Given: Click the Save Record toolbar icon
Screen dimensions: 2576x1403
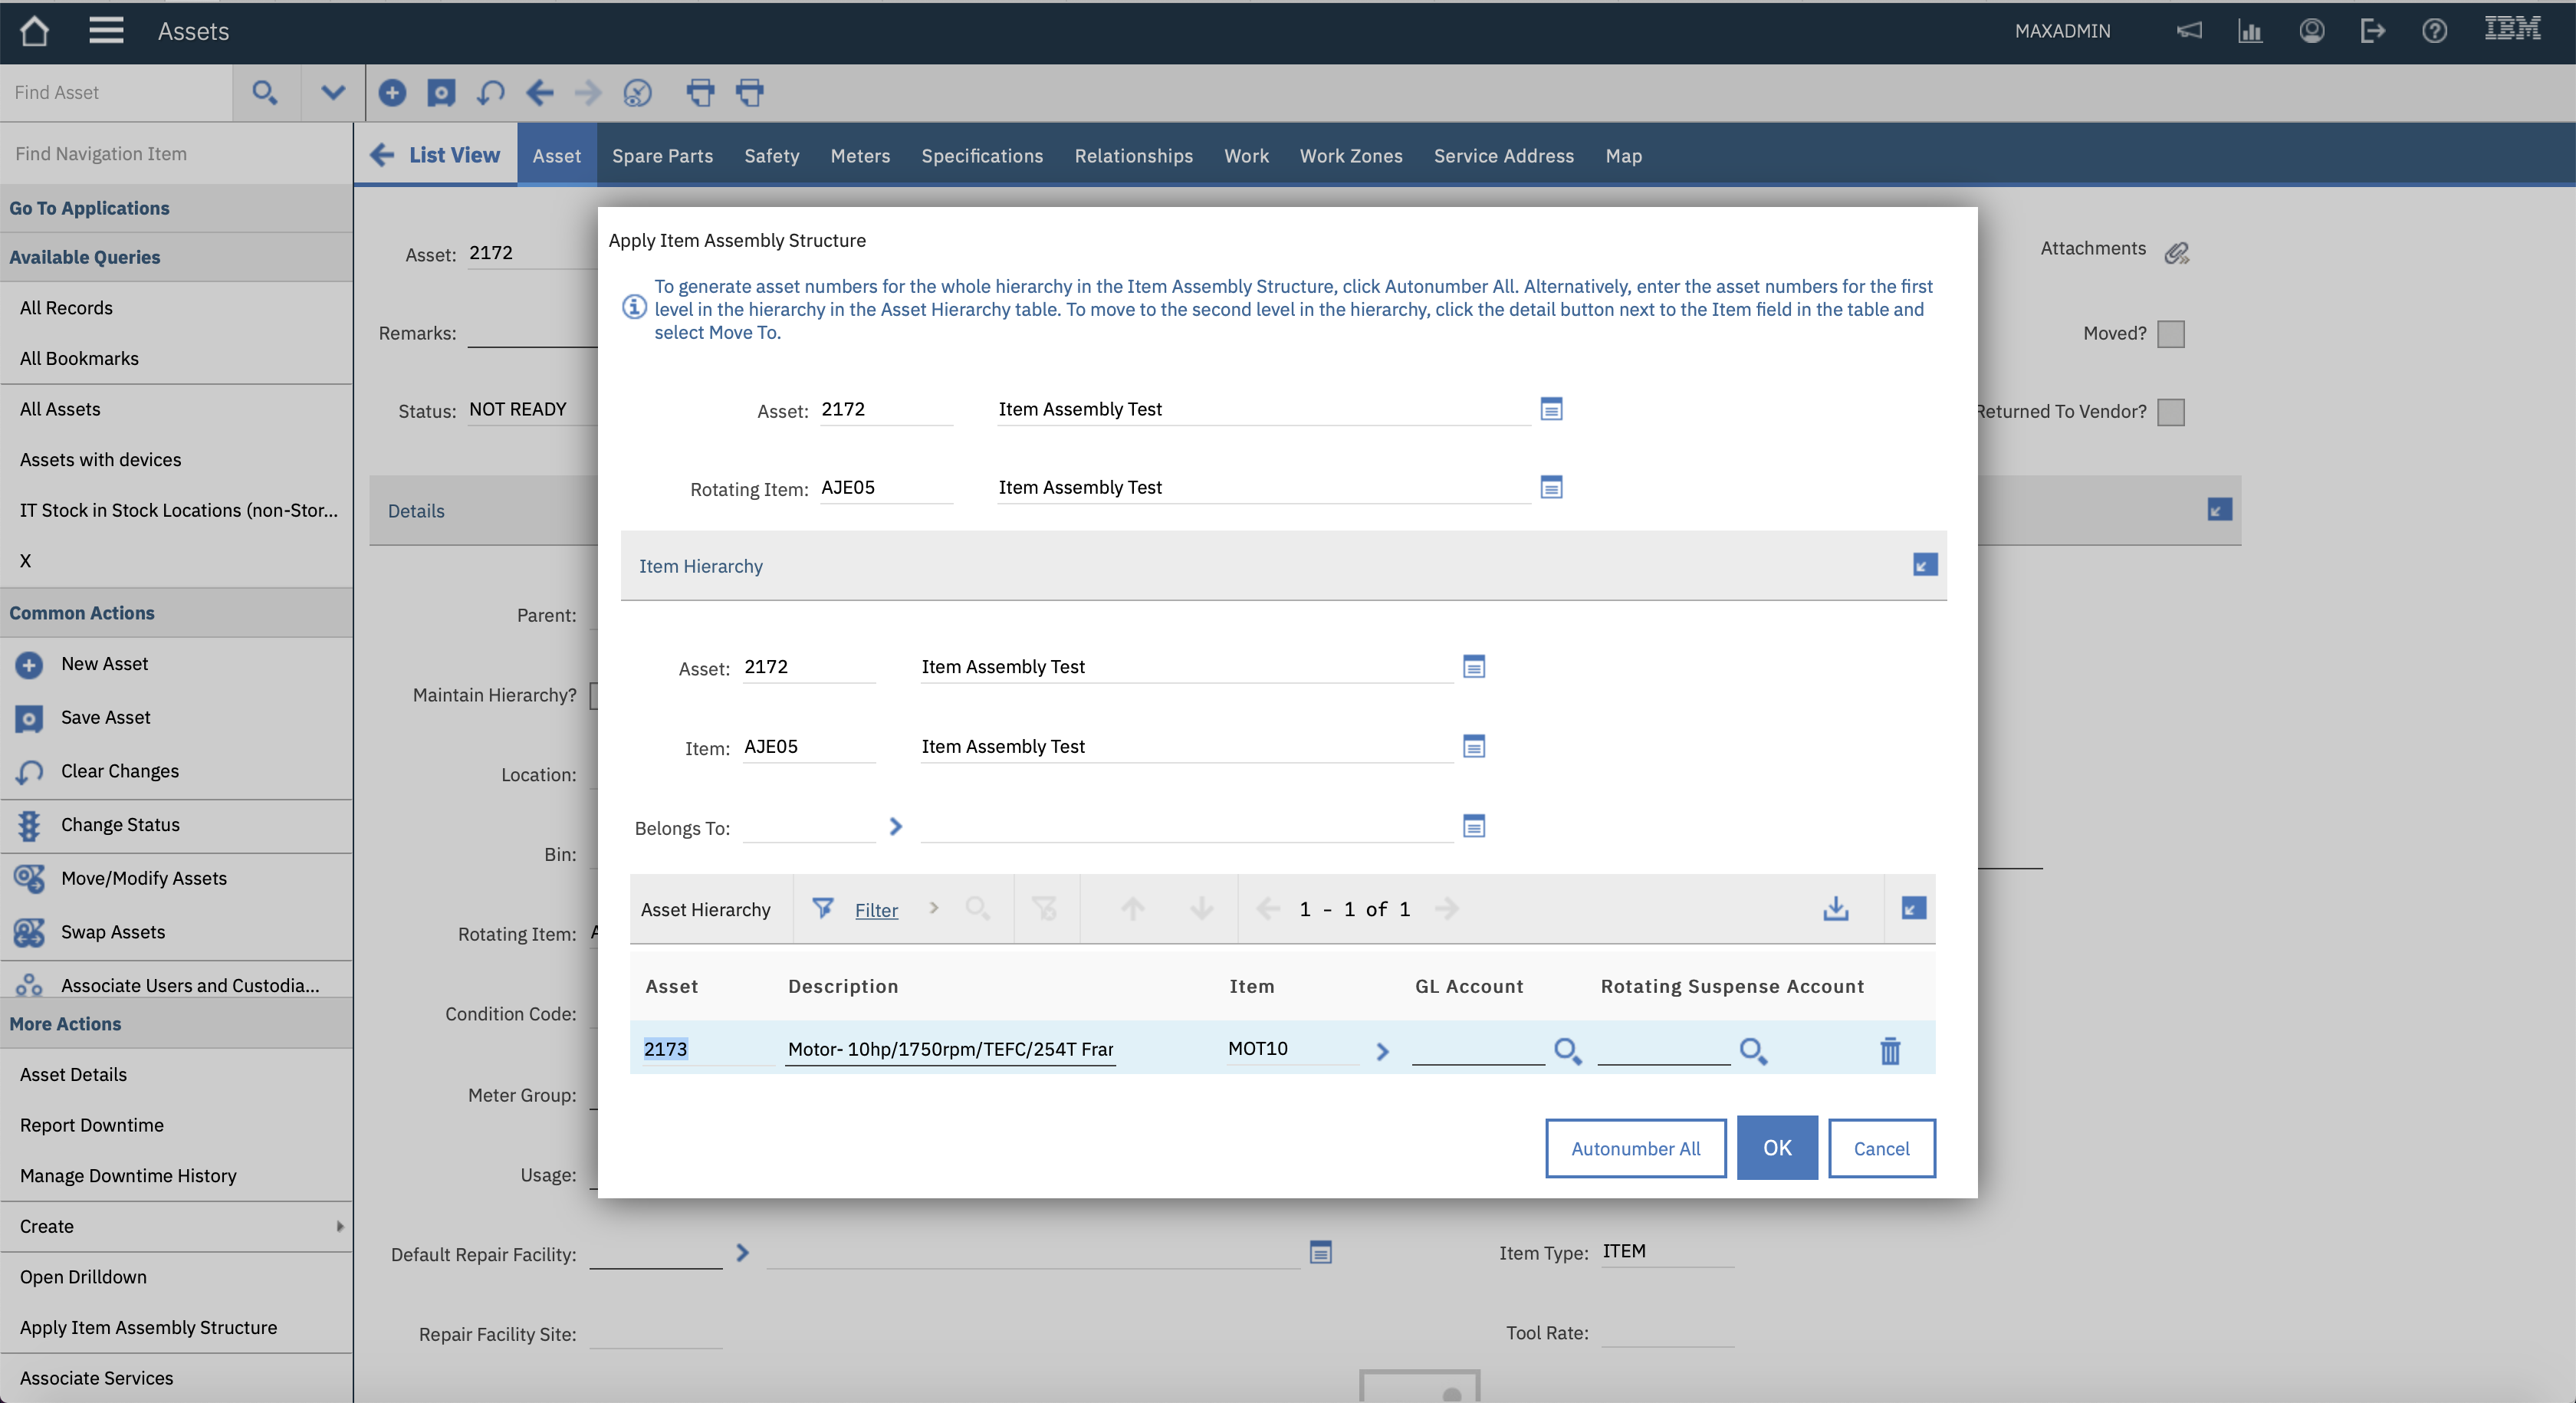Looking at the screenshot, I should tap(441, 92).
